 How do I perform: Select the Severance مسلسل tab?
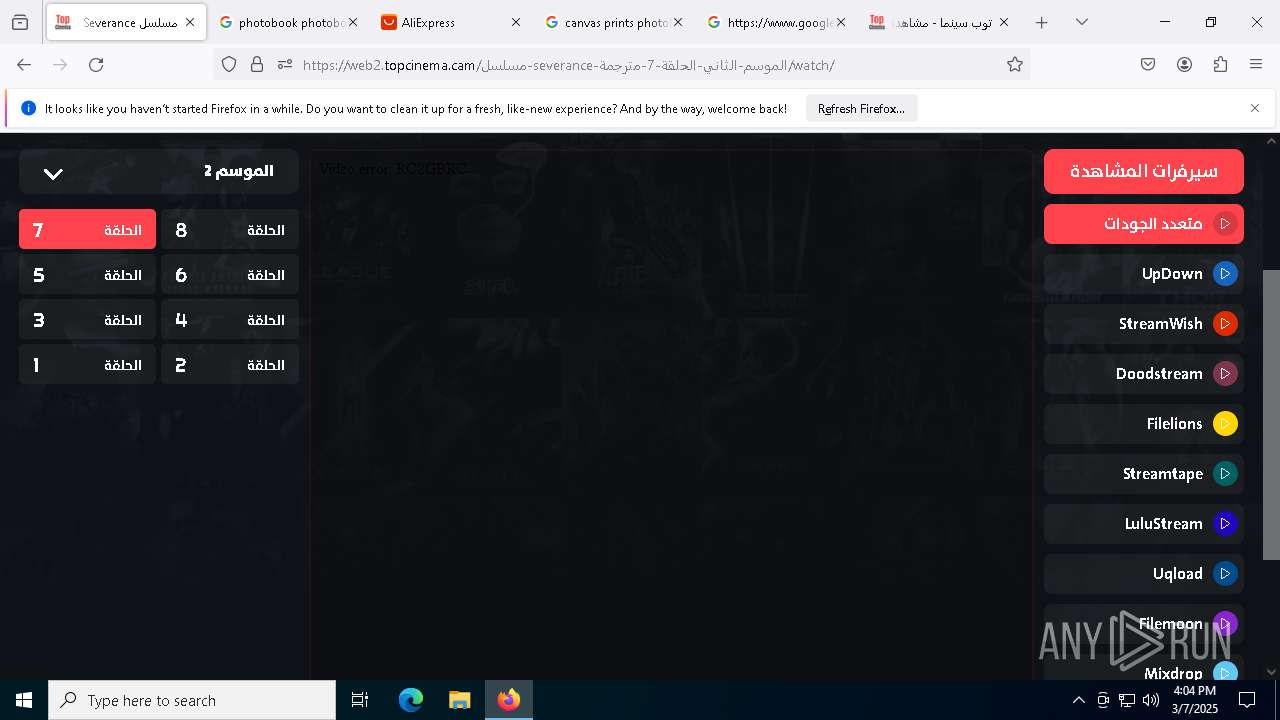126,22
